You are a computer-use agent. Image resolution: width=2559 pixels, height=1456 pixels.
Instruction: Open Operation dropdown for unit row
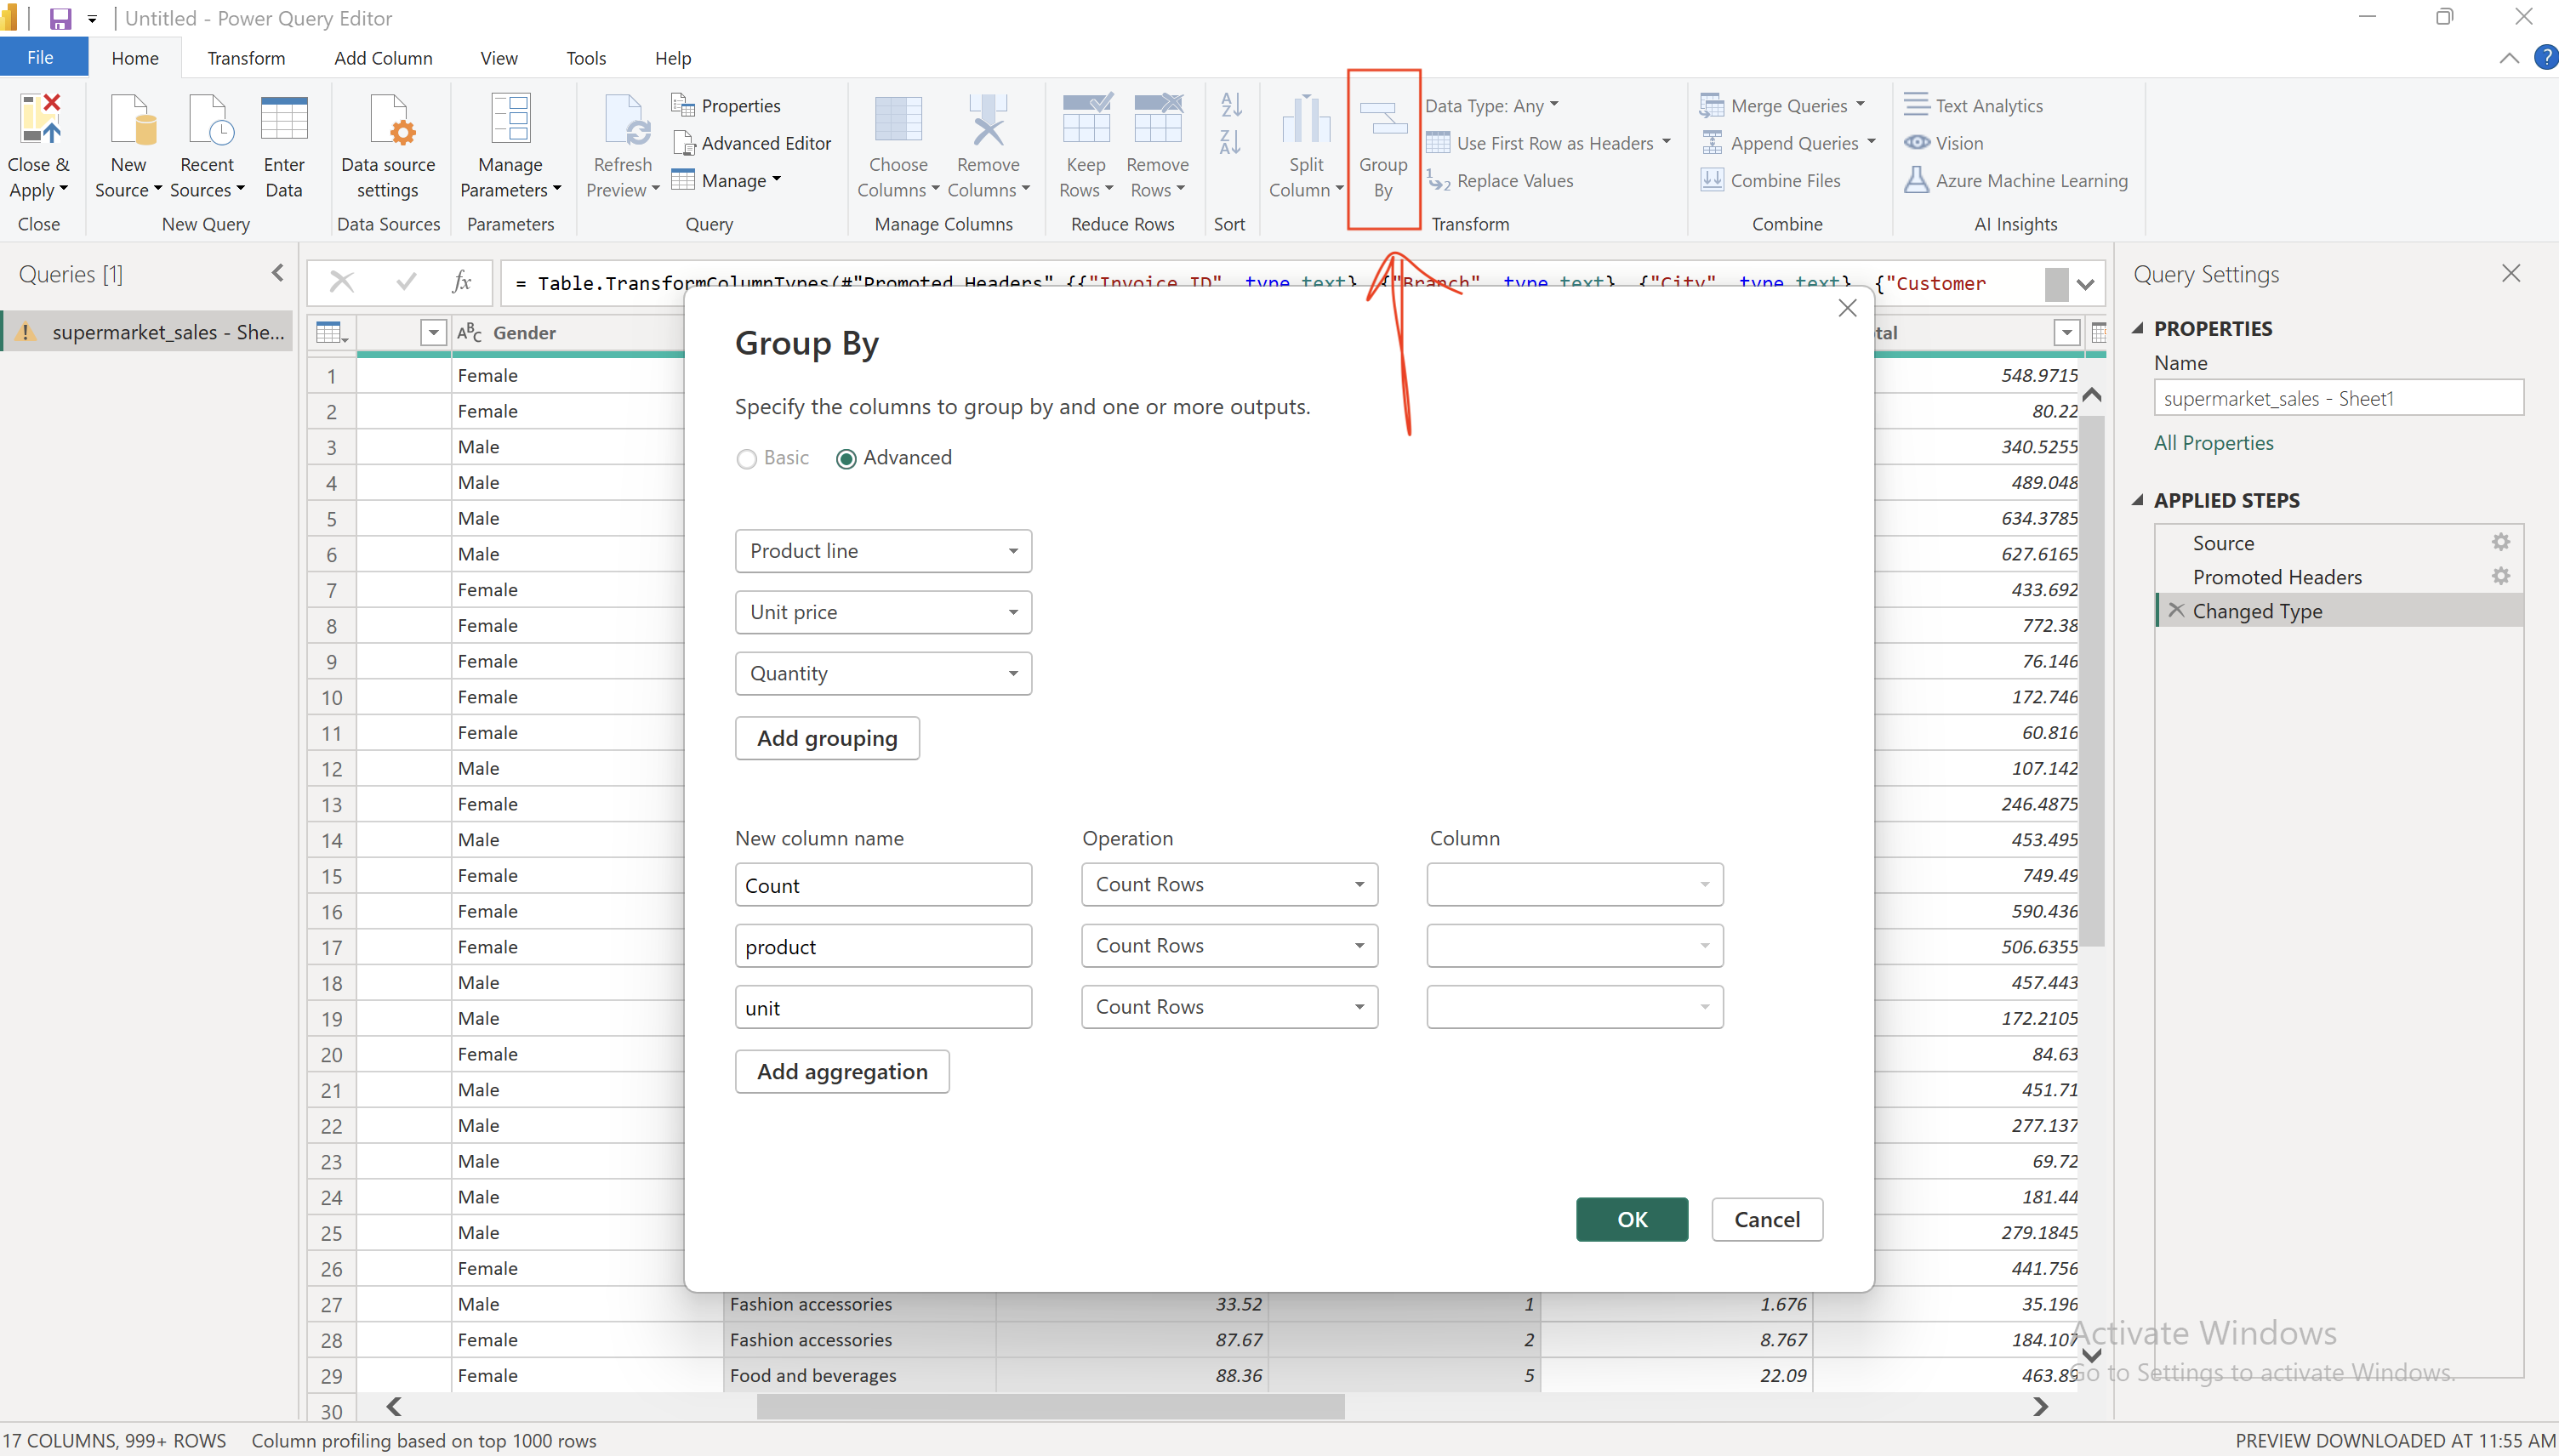pos(1229,1007)
